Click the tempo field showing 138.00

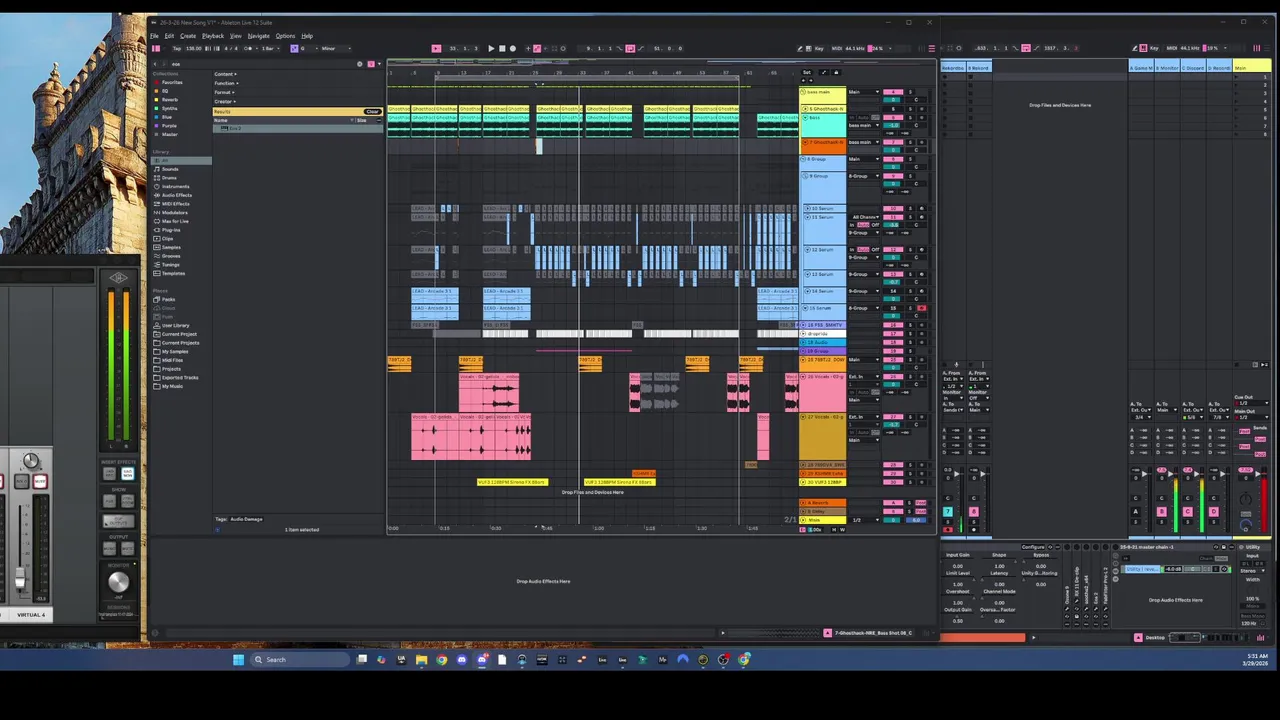[193, 48]
